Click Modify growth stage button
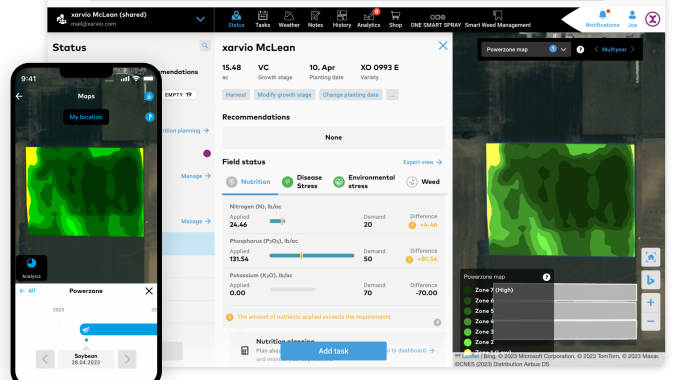Image resolution: width=675 pixels, height=380 pixels. pyautogui.click(x=284, y=95)
